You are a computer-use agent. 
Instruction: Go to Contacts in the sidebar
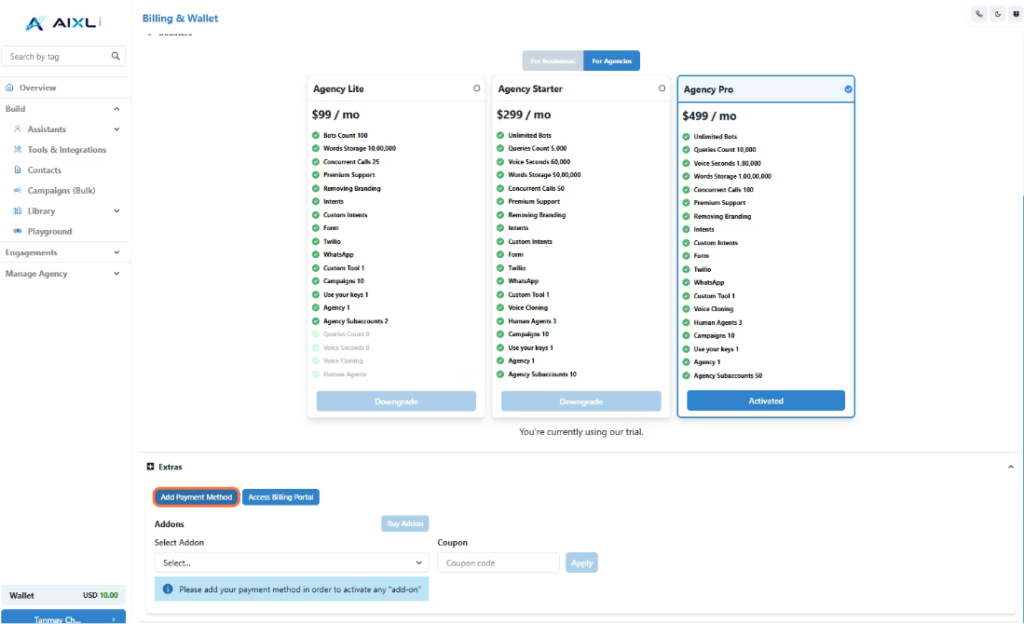pyautogui.click(x=44, y=170)
